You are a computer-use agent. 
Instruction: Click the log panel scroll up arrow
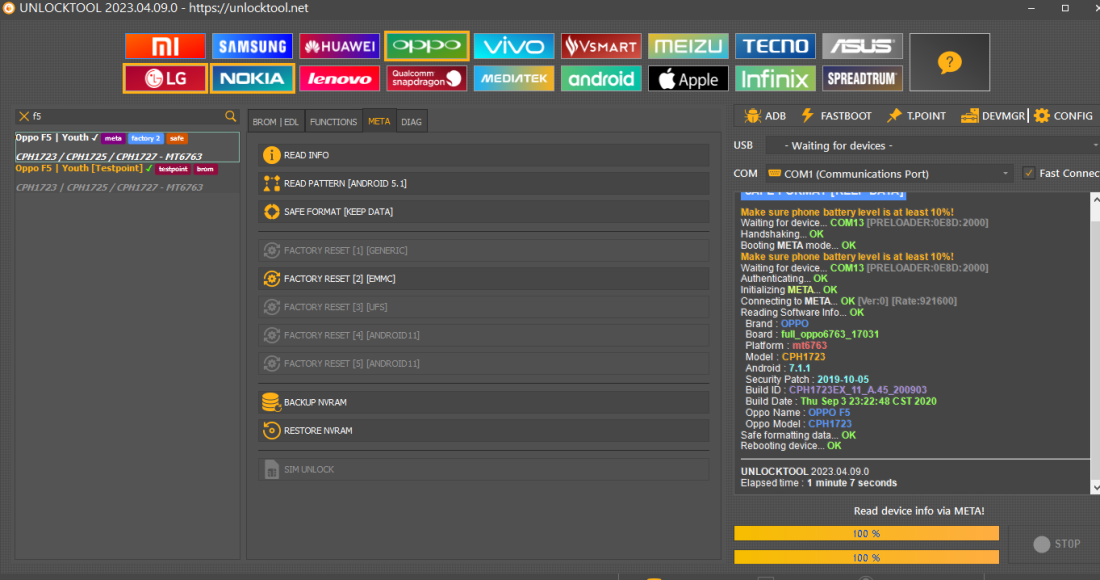(x=1095, y=199)
